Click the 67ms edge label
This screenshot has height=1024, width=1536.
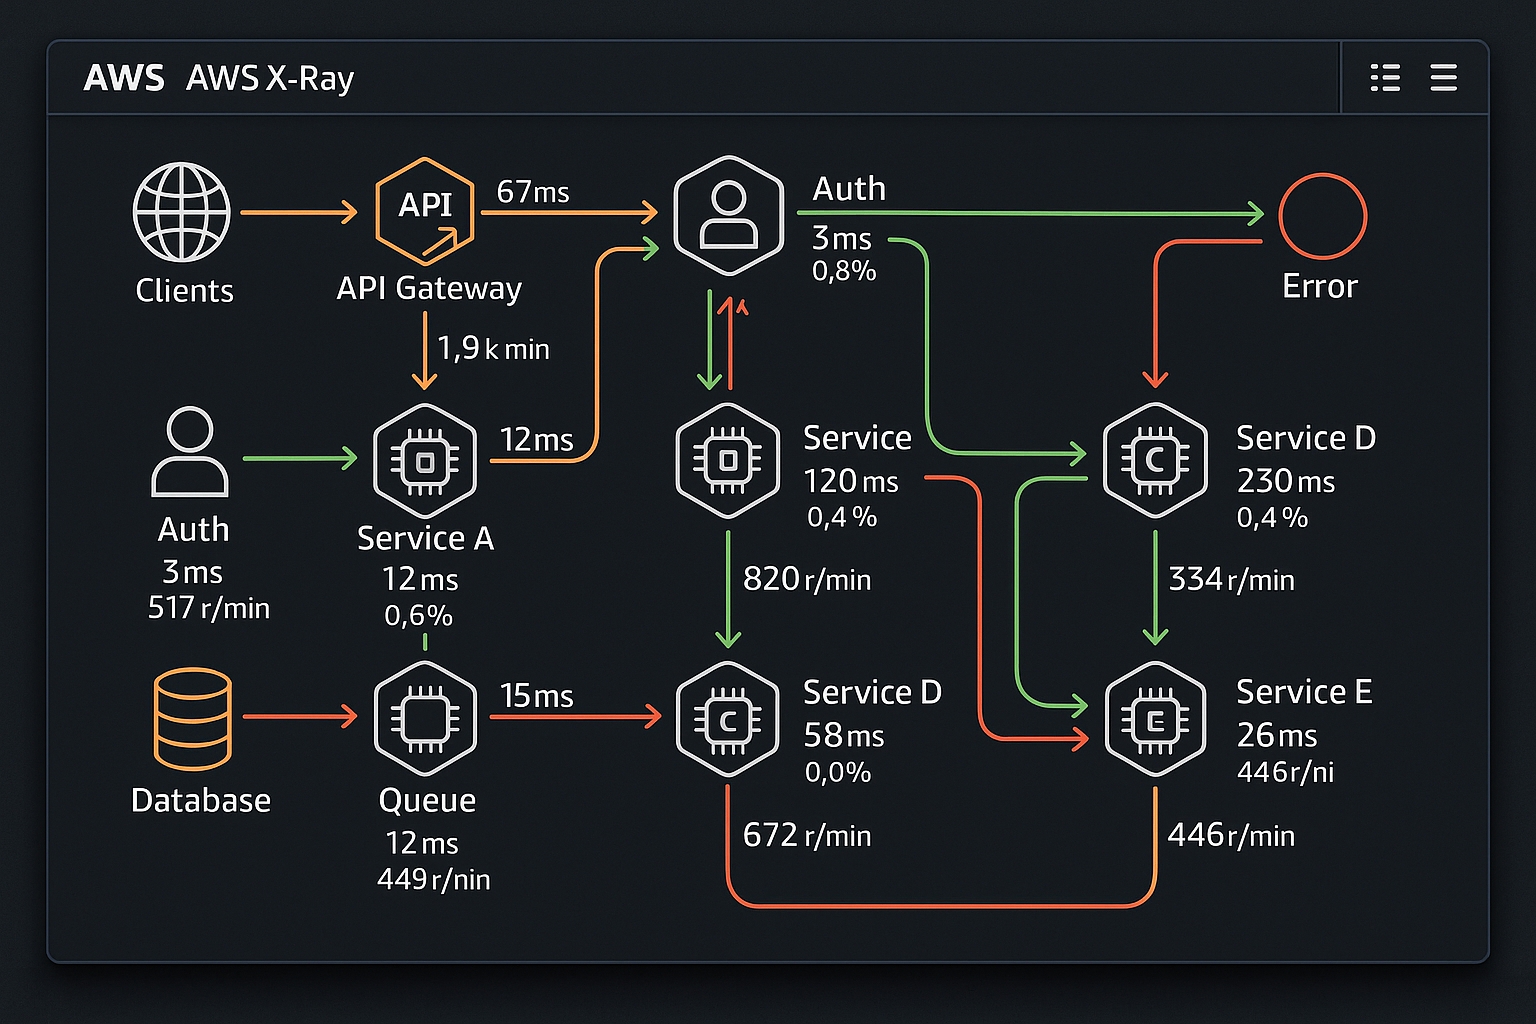(533, 191)
